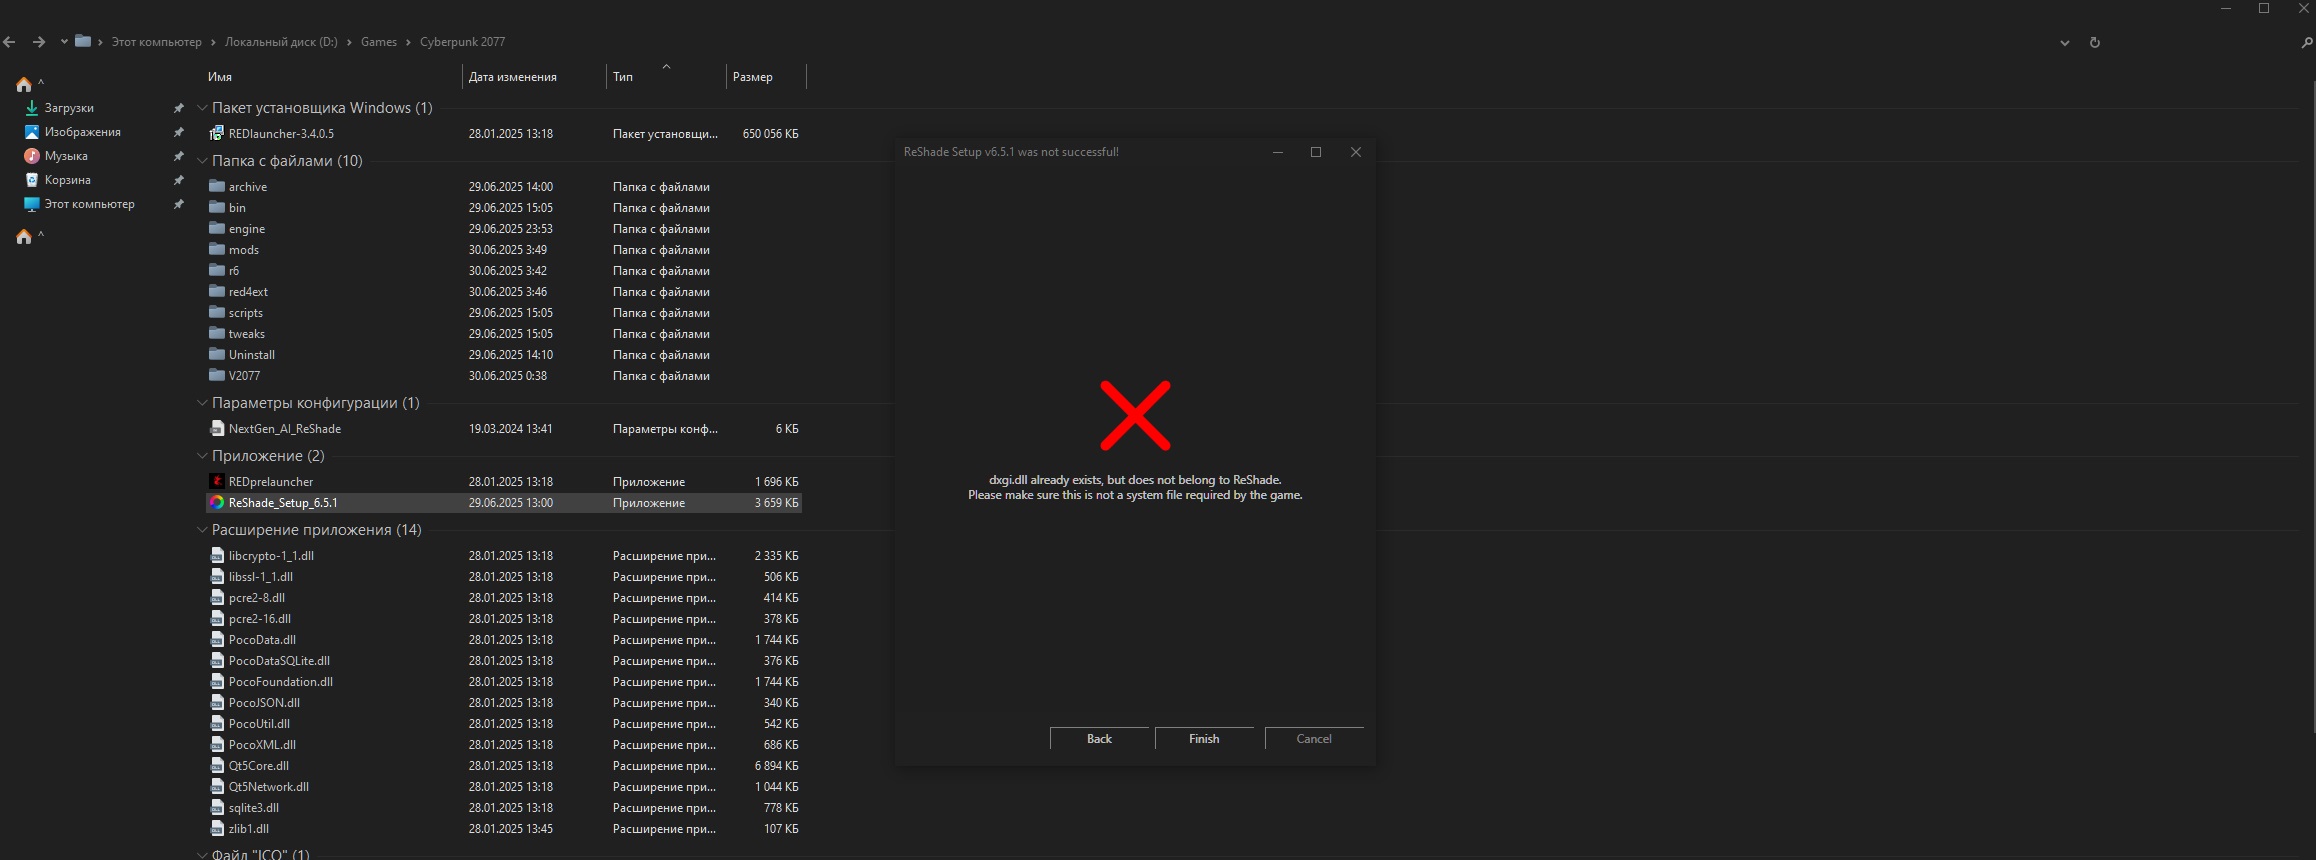Click the pin icon next to 'Загрузки'
2316x860 pixels.
click(x=178, y=108)
